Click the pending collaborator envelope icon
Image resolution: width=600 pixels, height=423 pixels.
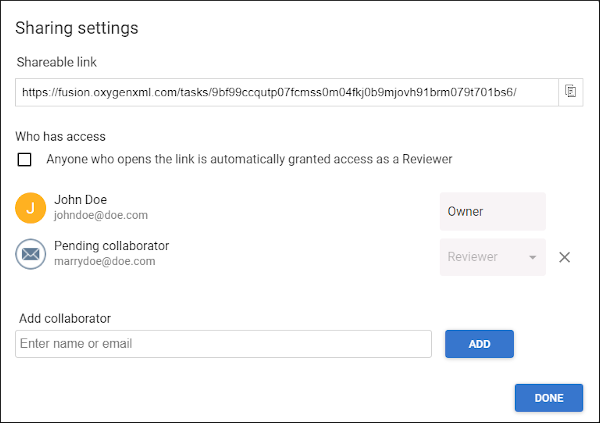[31, 254]
